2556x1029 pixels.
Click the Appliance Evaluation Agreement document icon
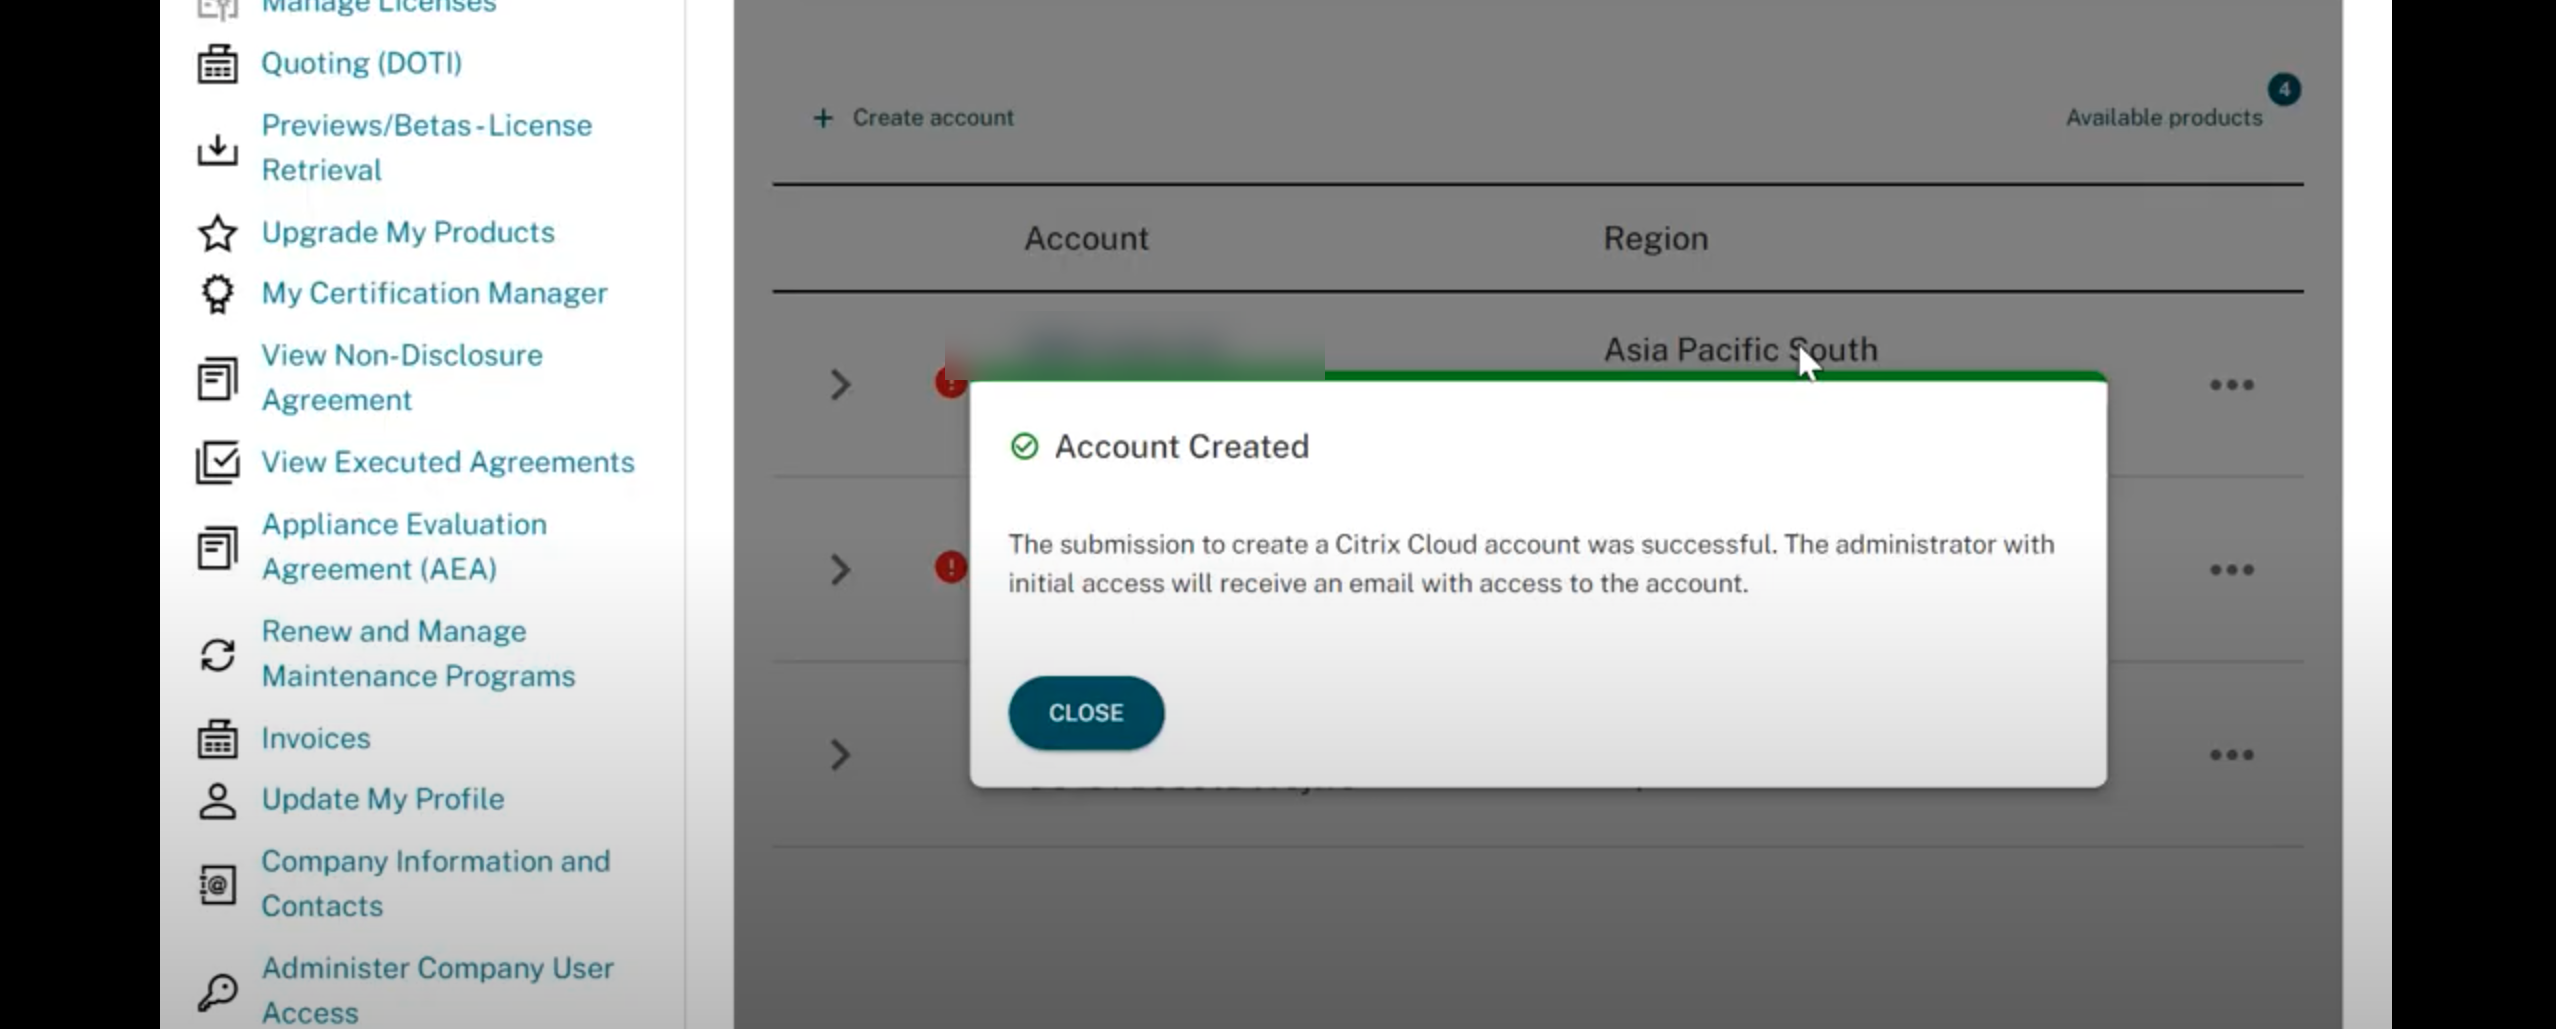(x=217, y=548)
